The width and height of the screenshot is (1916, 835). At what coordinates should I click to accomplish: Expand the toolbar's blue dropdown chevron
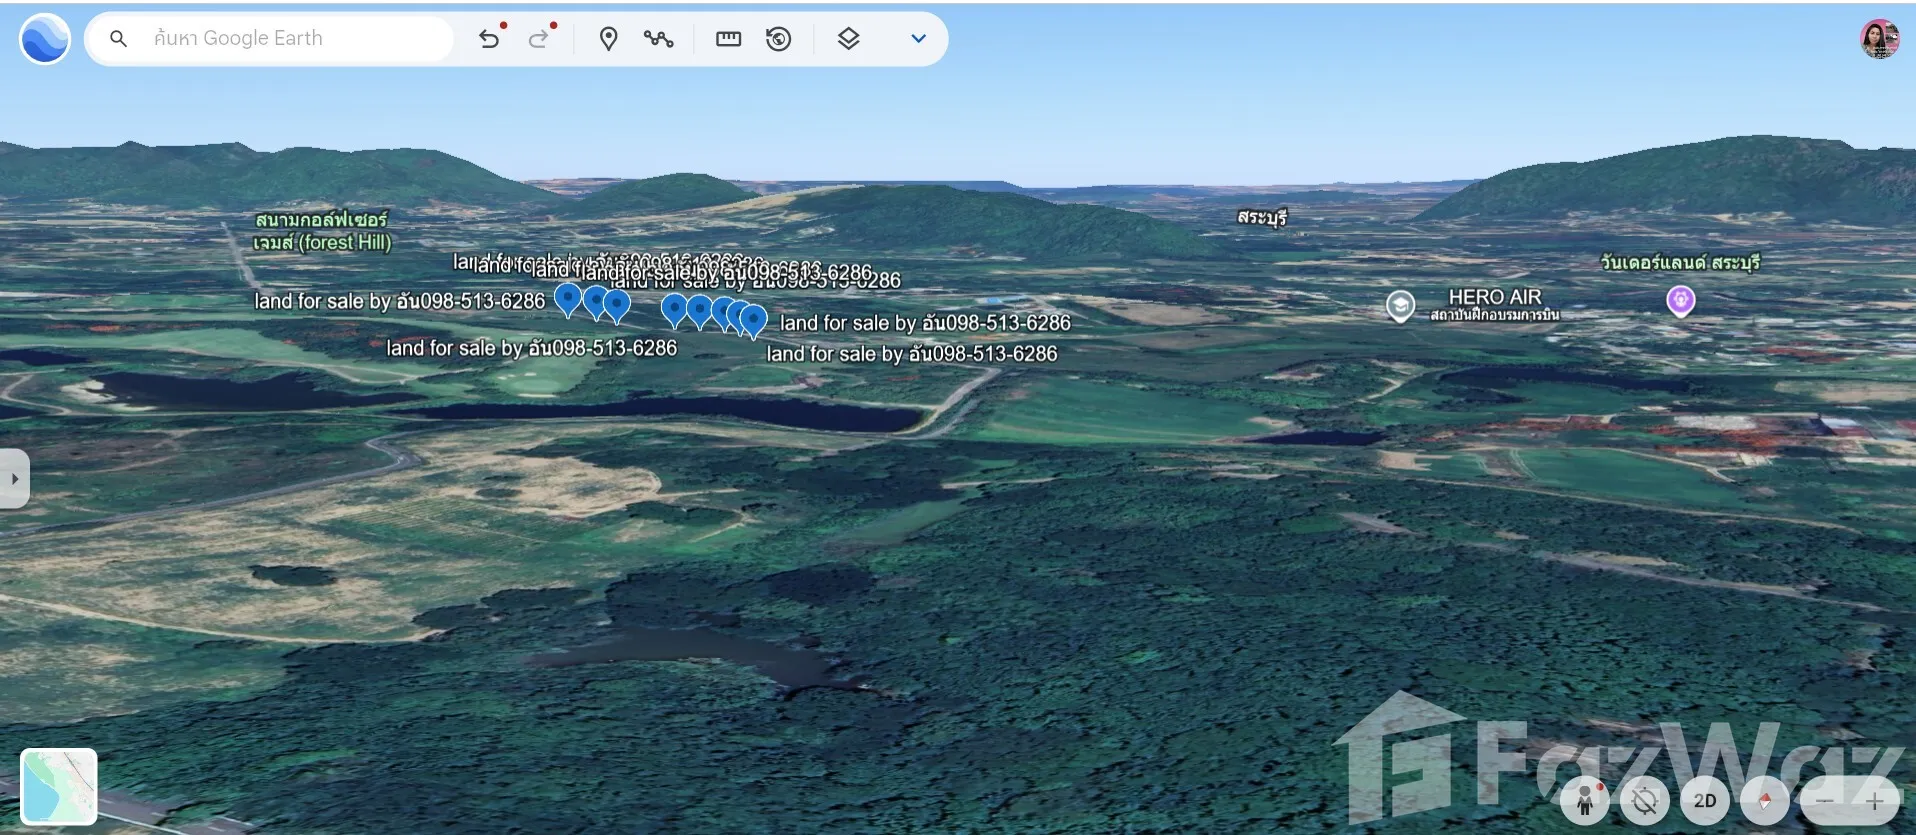point(918,39)
